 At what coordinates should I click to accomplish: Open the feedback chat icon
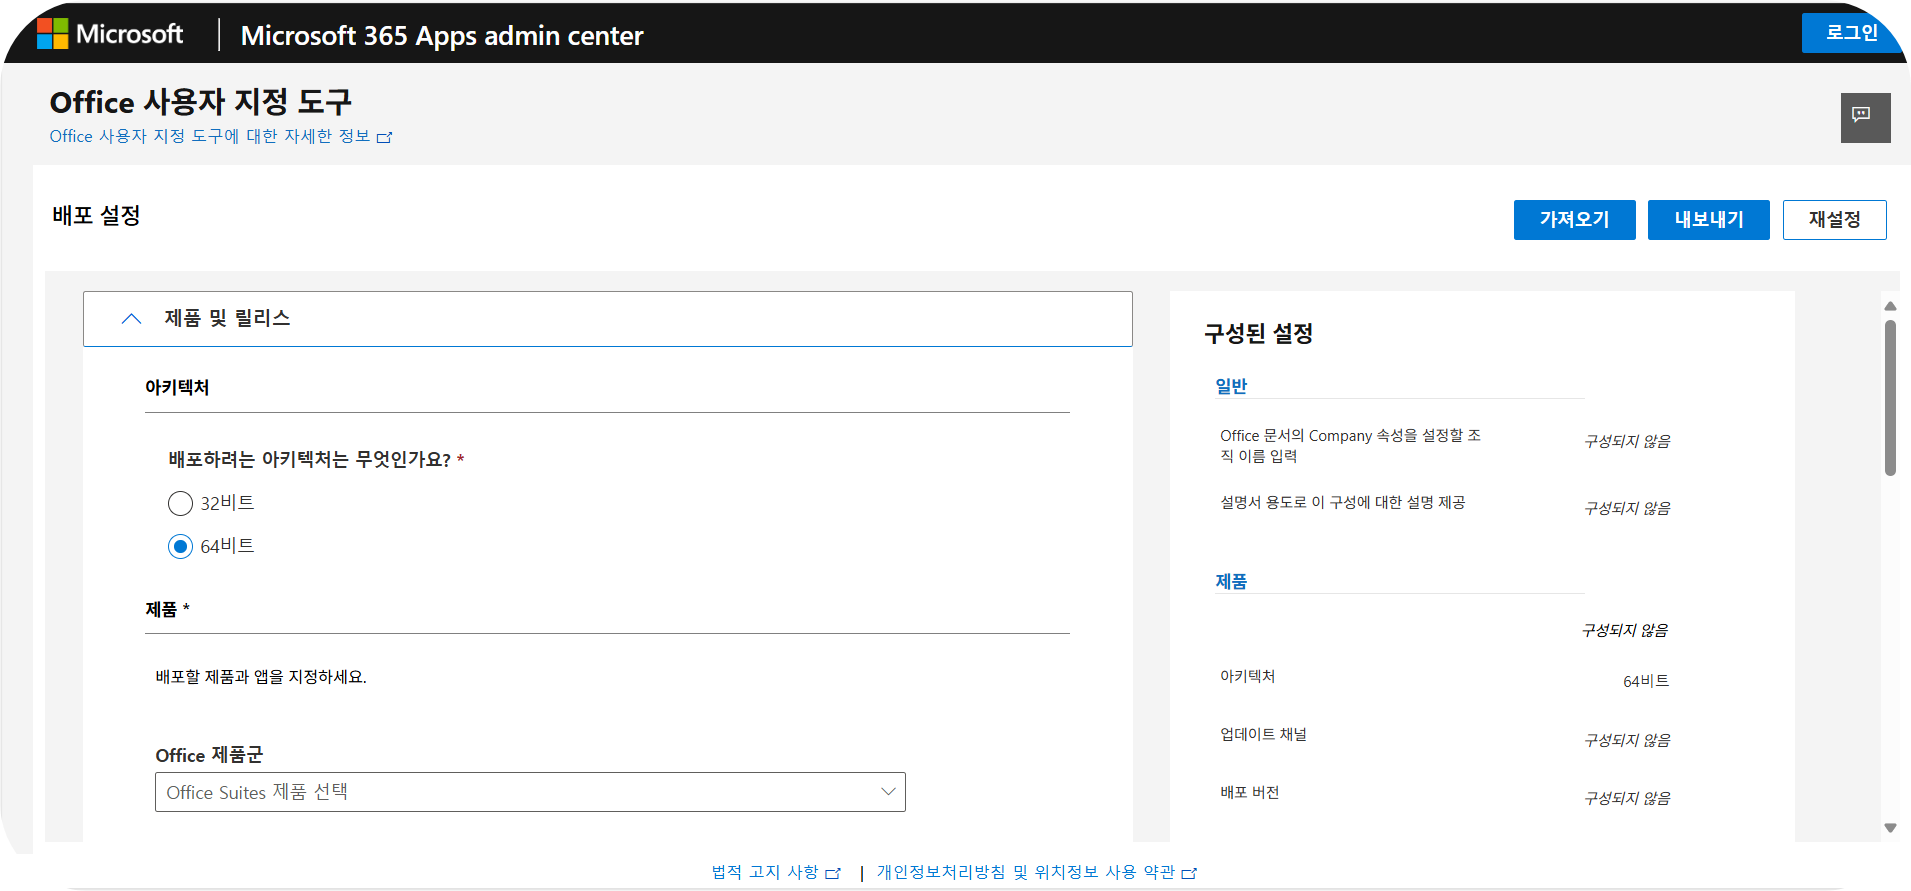pyautogui.click(x=1865, y=117)
